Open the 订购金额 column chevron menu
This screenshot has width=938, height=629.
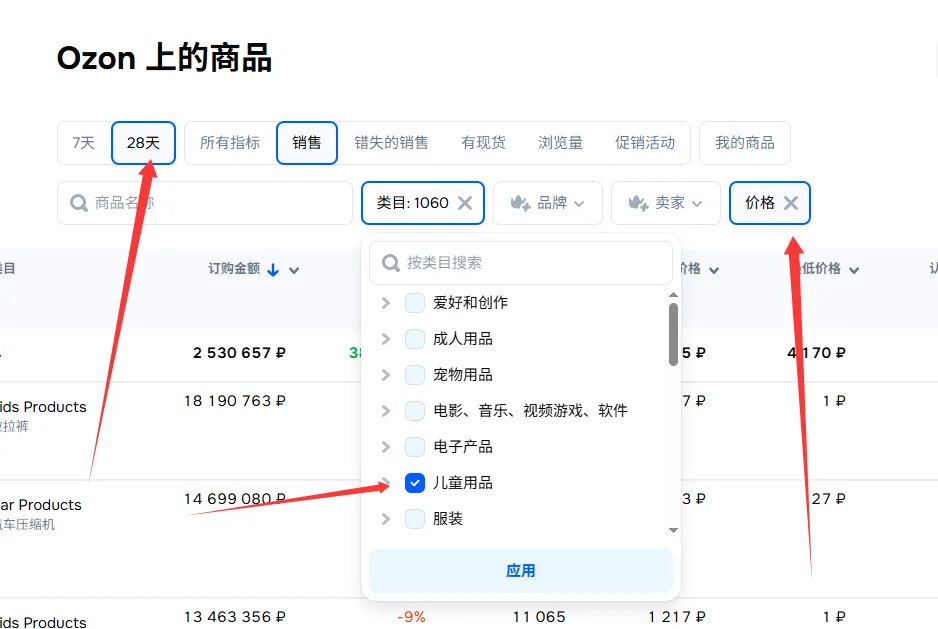(294, 271)
